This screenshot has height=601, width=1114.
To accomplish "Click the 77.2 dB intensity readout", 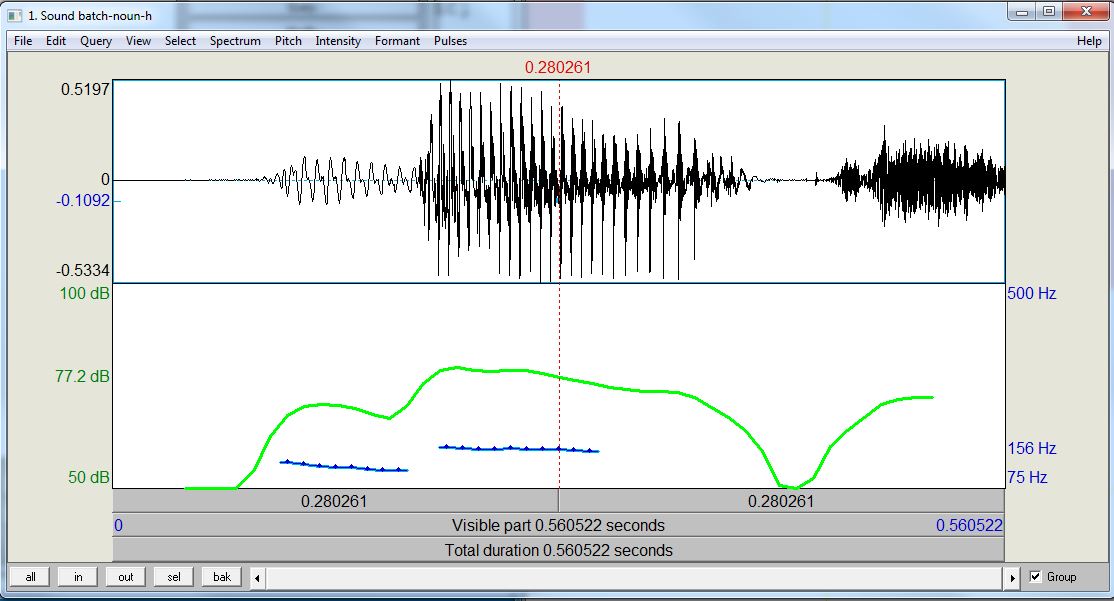I will [82, 376].
